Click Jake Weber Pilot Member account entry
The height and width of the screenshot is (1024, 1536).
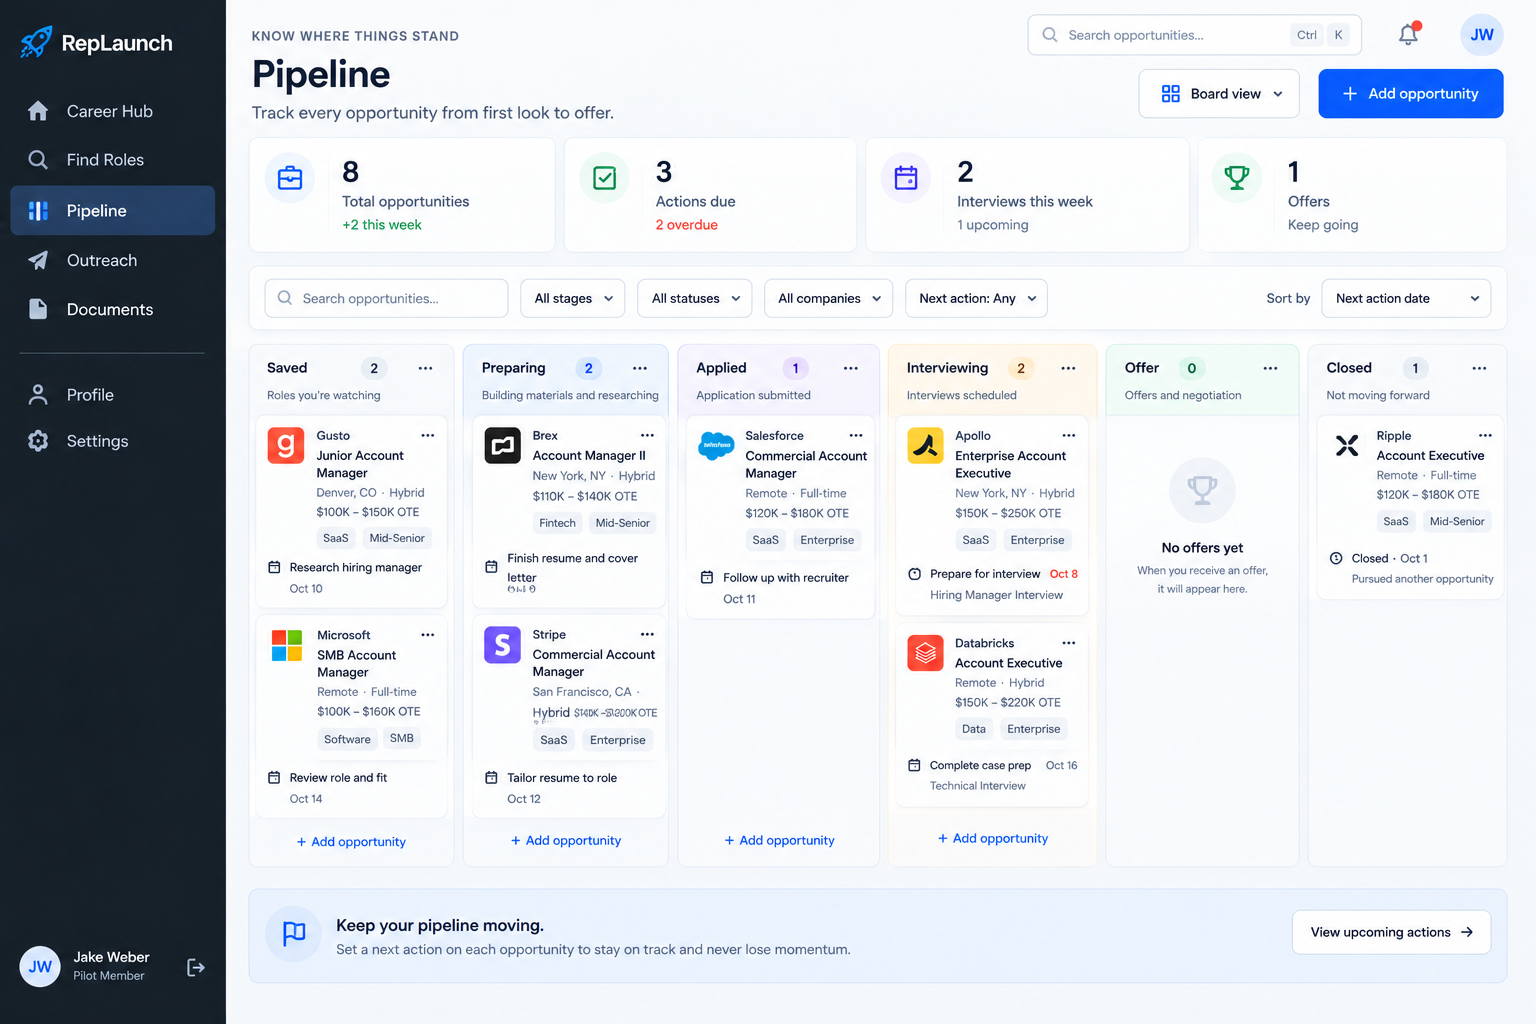(87, 966)
